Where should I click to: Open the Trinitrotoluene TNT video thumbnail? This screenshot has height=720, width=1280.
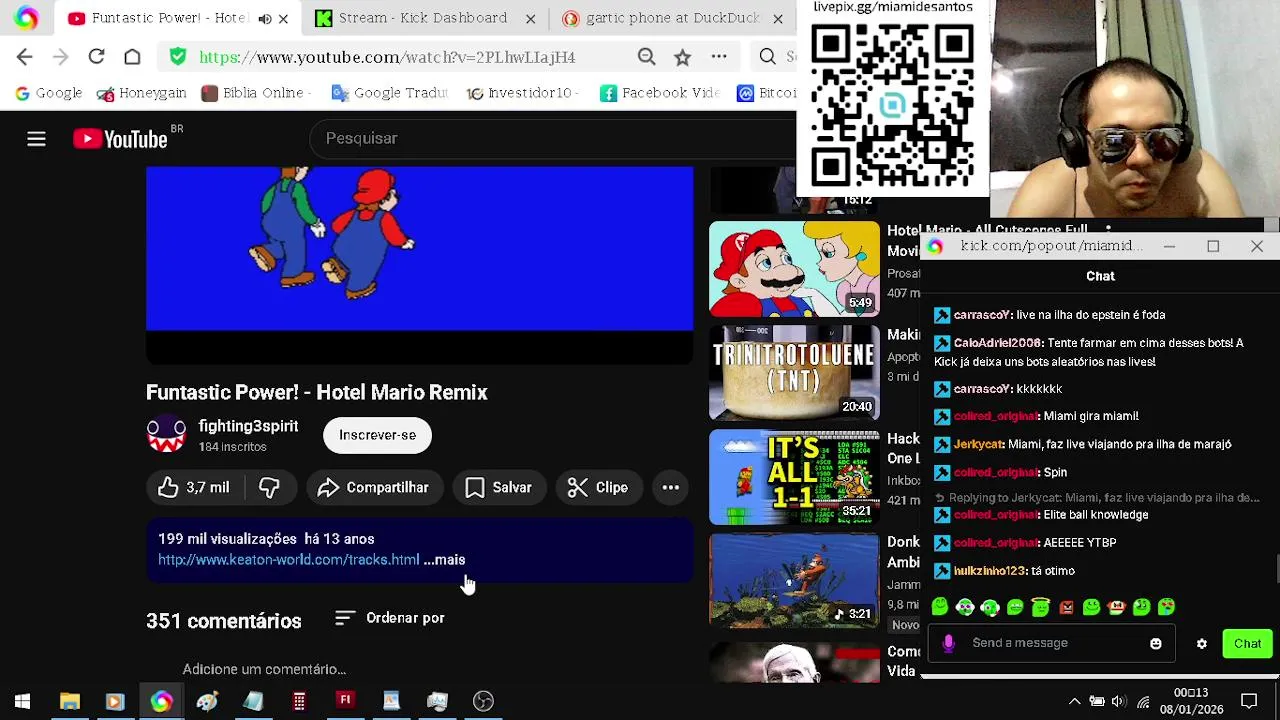click(x=794, y=372)
